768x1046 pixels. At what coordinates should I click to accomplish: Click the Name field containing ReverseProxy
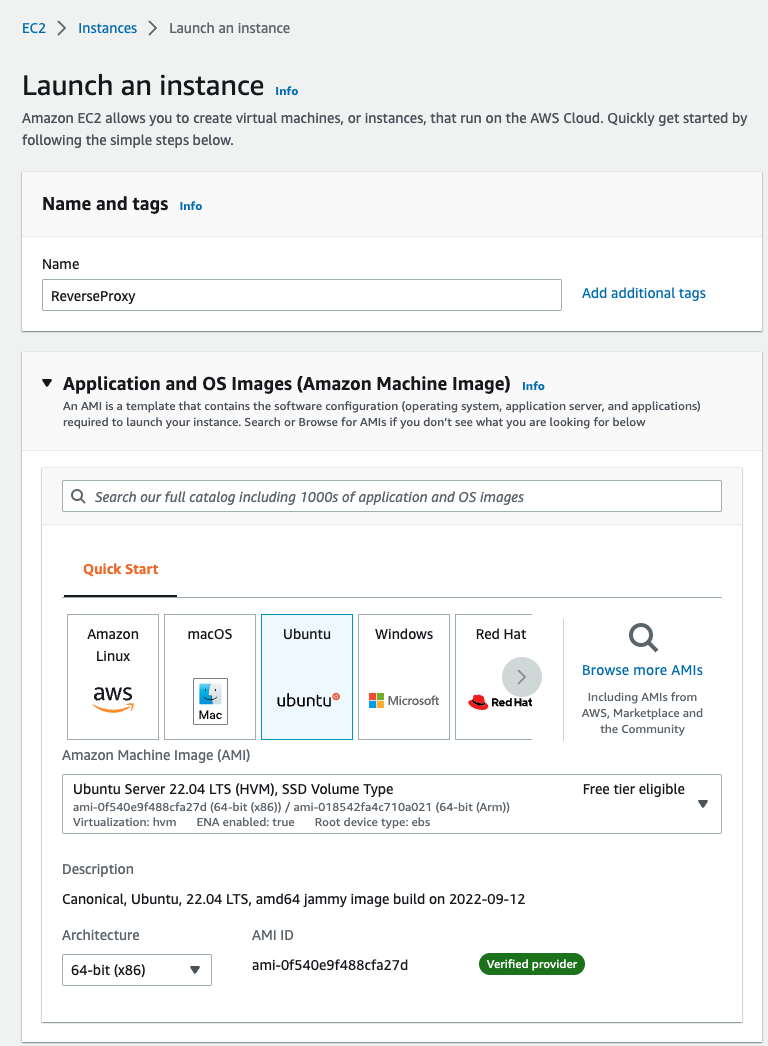click(x=302, y=295)
